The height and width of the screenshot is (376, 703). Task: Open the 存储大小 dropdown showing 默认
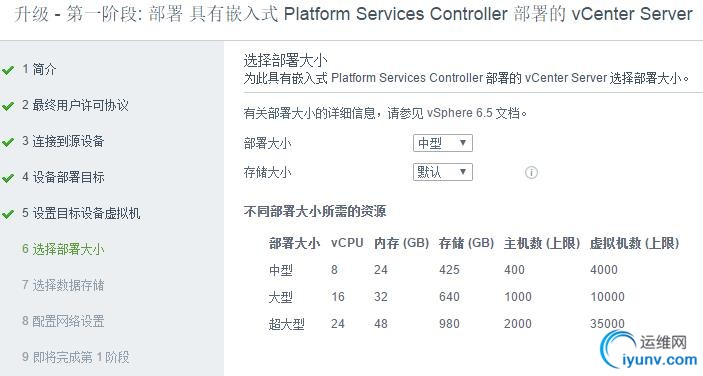click(x=443, y=172)
